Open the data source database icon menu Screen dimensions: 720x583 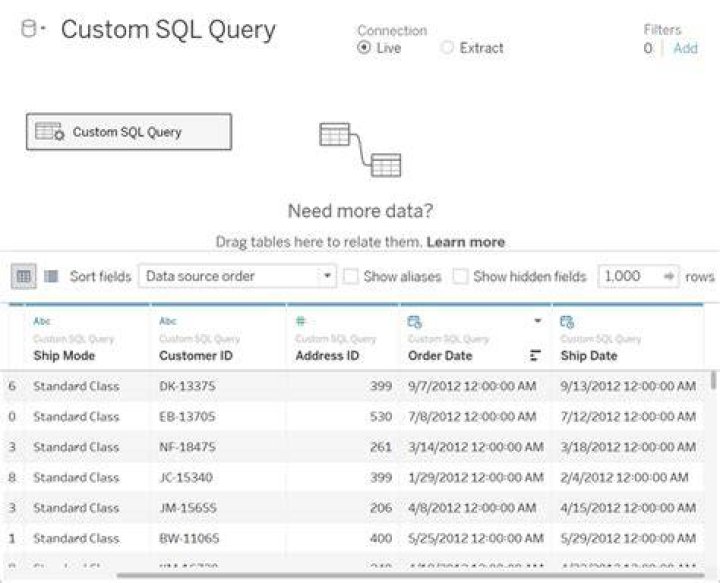(29, 28)
